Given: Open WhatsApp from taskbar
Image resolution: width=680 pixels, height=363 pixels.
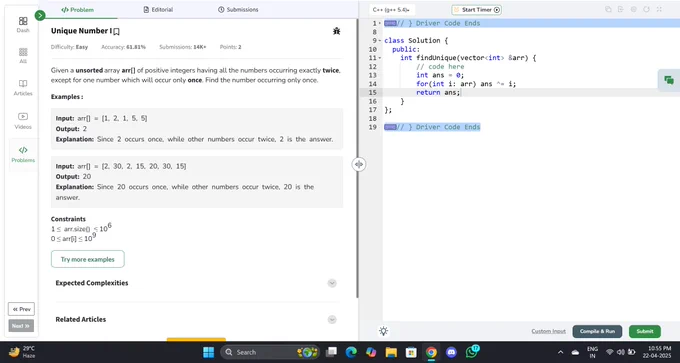Looking at the screenshot, I should click(x=472, y=352).
